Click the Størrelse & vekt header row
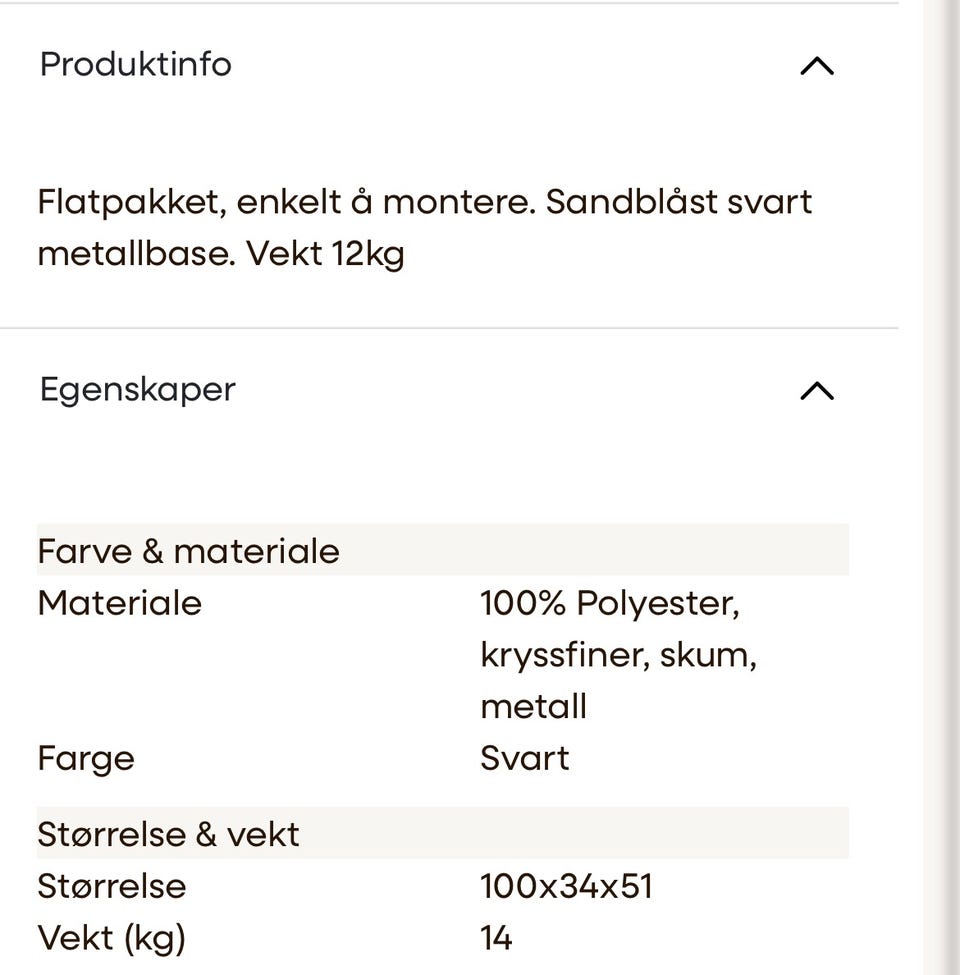Image resolution: width=960 pixels, height=975 pixels. (443, 833)
